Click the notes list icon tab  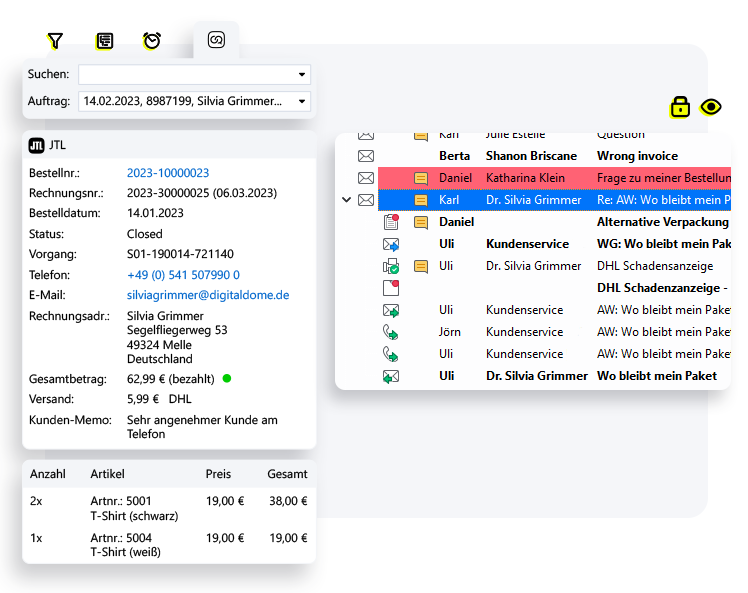click(x=104, y=41)
